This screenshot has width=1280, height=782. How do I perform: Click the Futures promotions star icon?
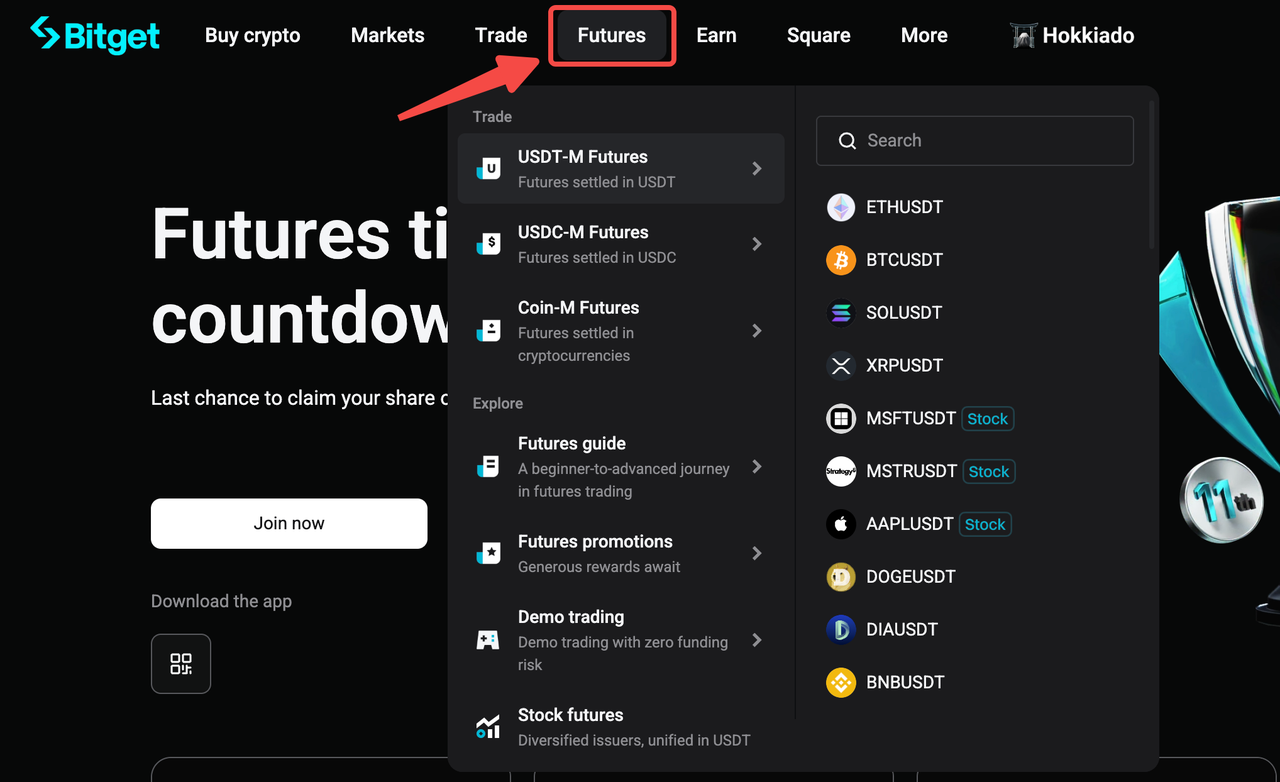[487, 553]
